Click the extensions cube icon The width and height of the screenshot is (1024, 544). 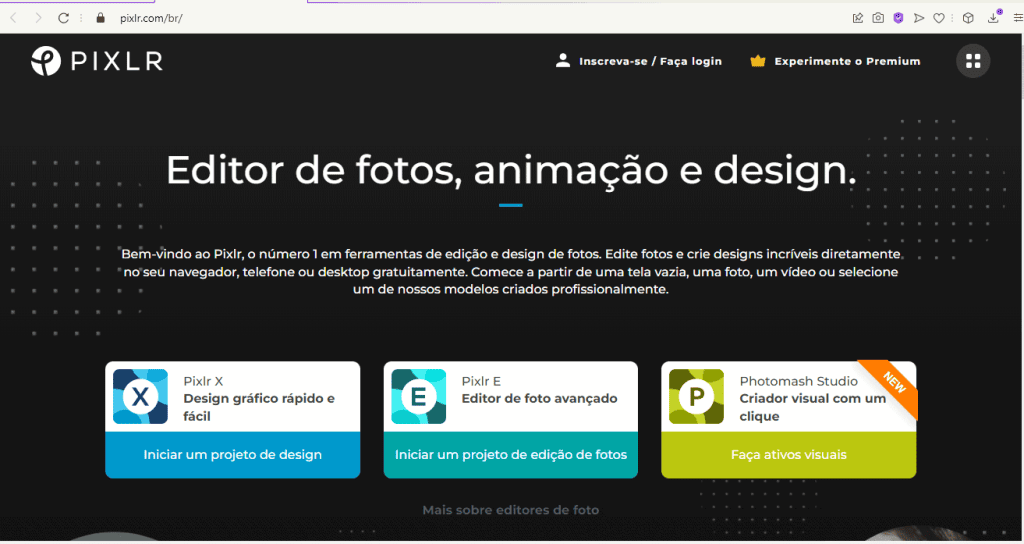[968, 18]
